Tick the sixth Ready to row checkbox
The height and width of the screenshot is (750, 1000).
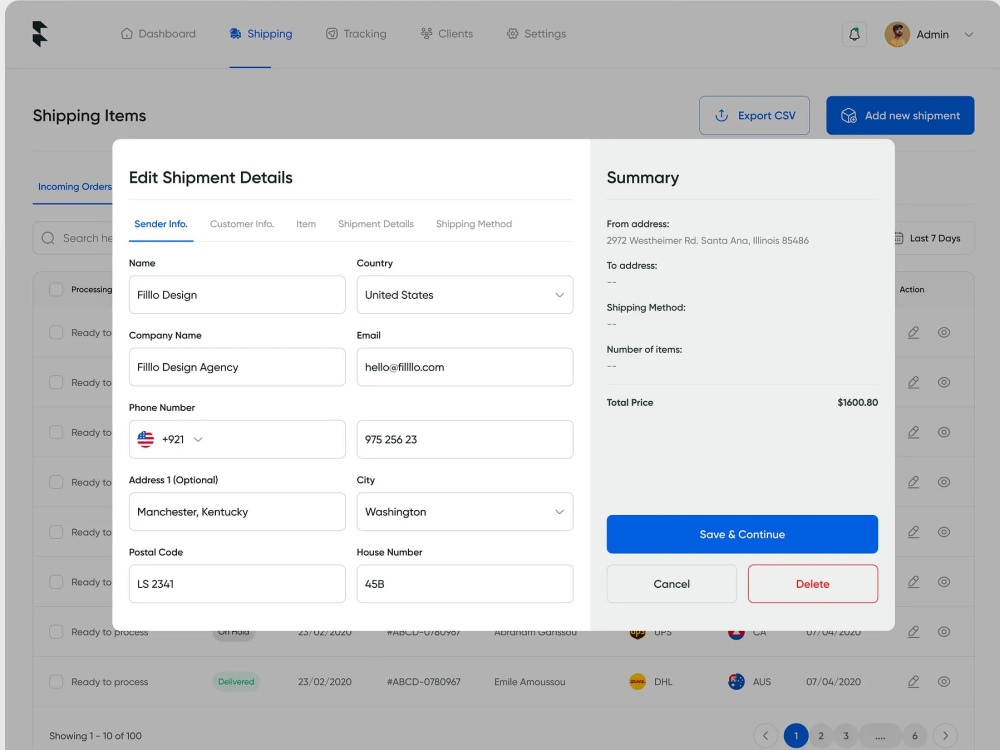pyautogui.click(x=56, y=582)
